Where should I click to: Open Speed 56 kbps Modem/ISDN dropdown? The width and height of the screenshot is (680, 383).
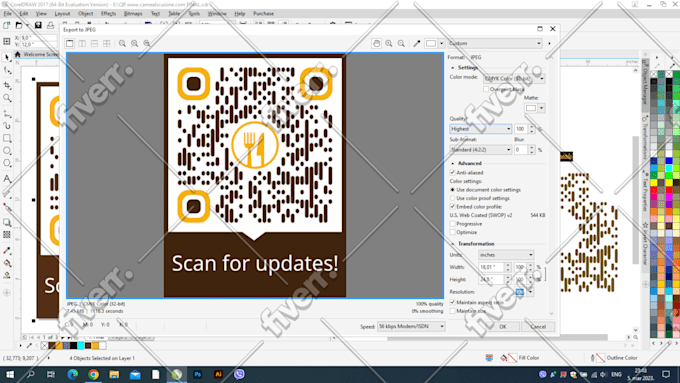pos(411,326)
